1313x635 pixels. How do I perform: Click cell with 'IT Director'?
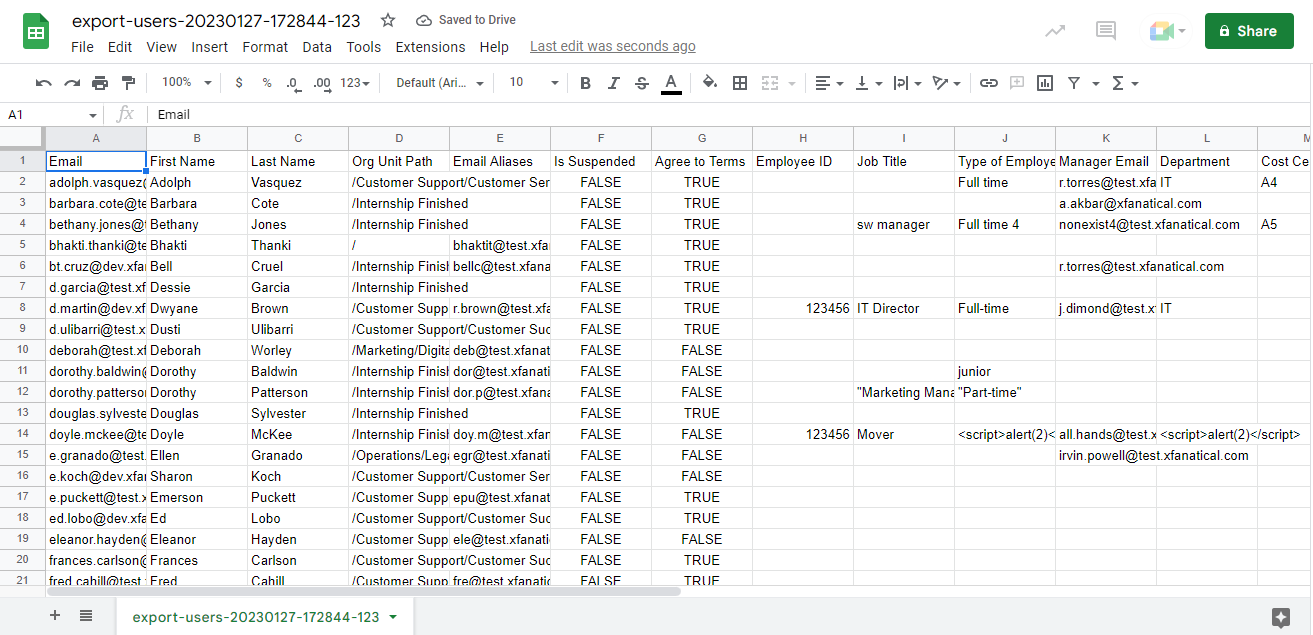point(904,308)
